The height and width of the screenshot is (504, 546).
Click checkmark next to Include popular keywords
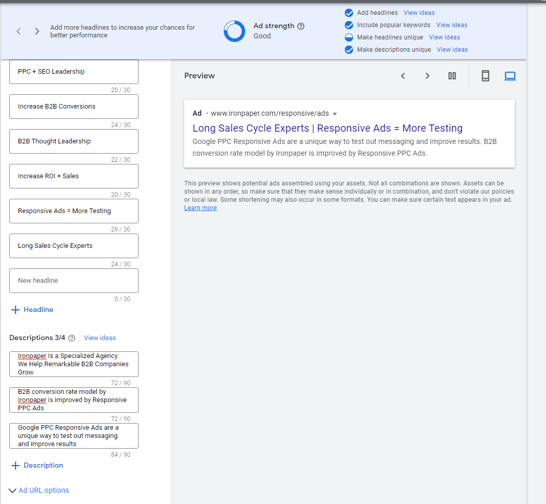(349, 25)
